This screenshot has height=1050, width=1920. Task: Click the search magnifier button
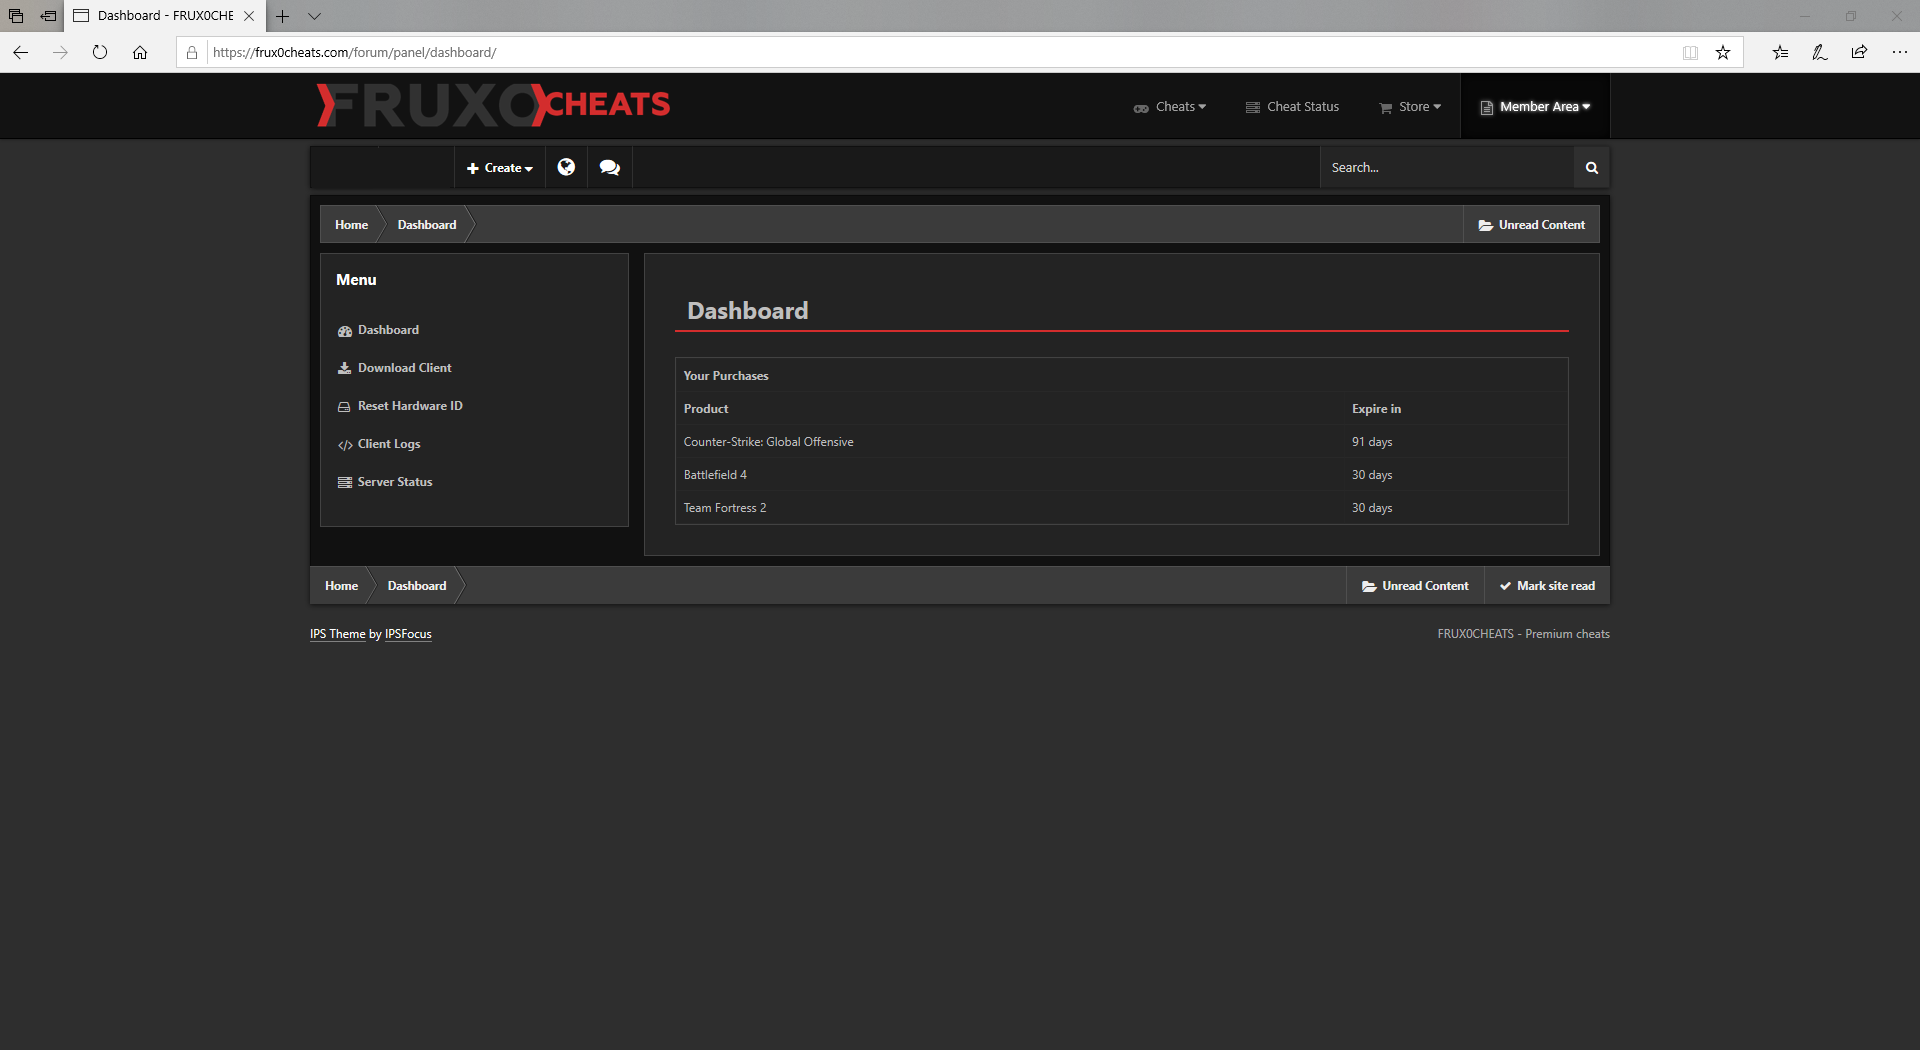(1591, 168)
